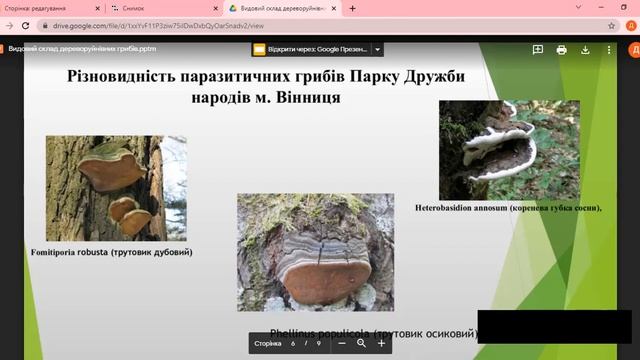Close the Снимок tab
This screenshot has height=360, width=640.
click(216, 8)
